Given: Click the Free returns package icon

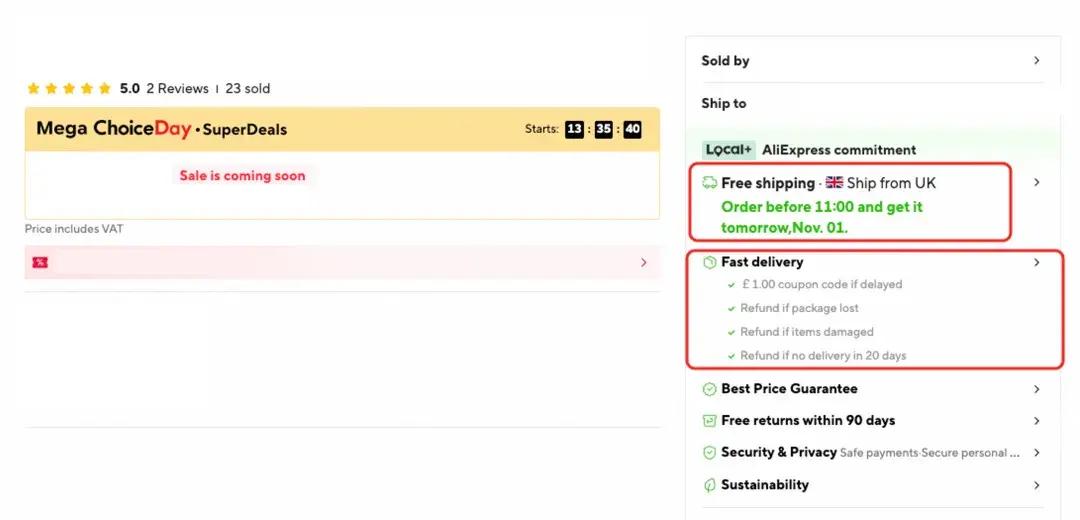Looking at the screenshot, I should coord(709,421).
